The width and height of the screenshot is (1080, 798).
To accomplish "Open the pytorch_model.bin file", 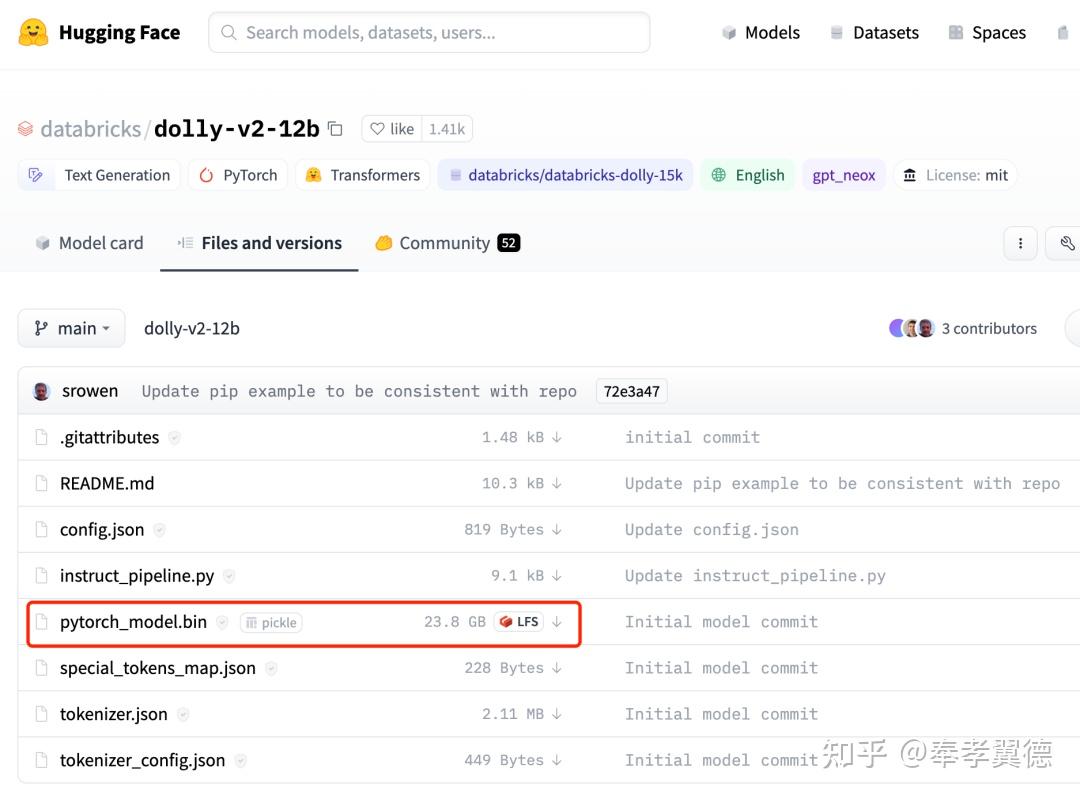I will (133, 622).
